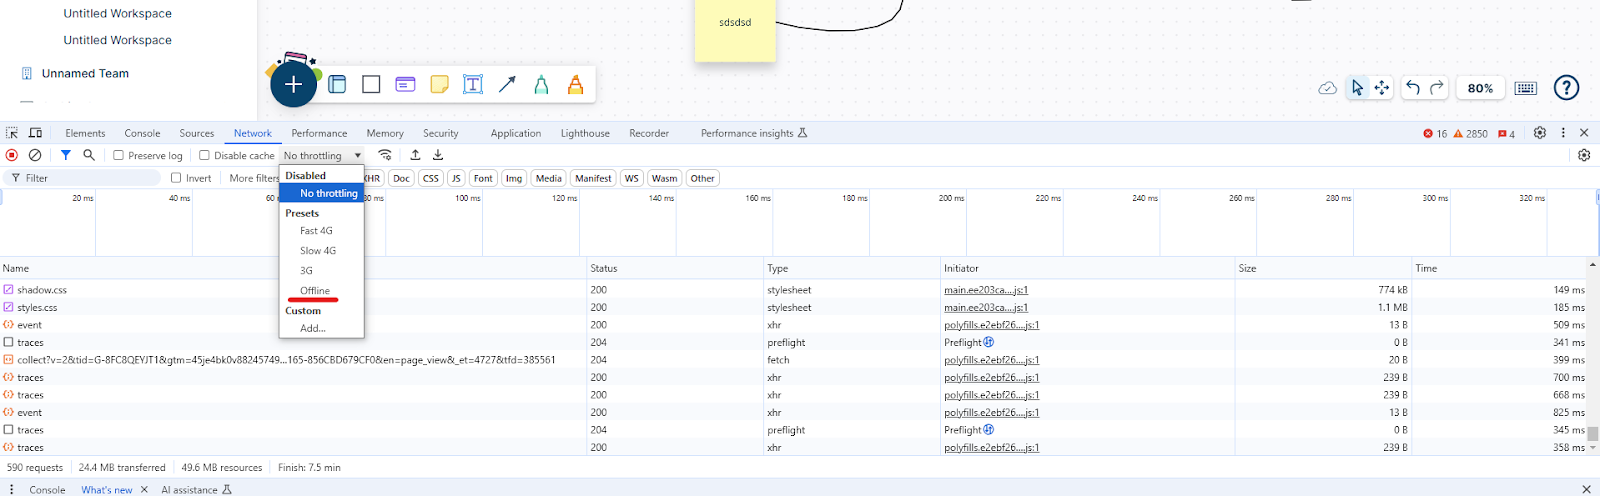Image resolution: width=1600 pixels, height=496 pixels.
Task: Activate the pan/move canvas tool
Action: (x=1382, y=88)
